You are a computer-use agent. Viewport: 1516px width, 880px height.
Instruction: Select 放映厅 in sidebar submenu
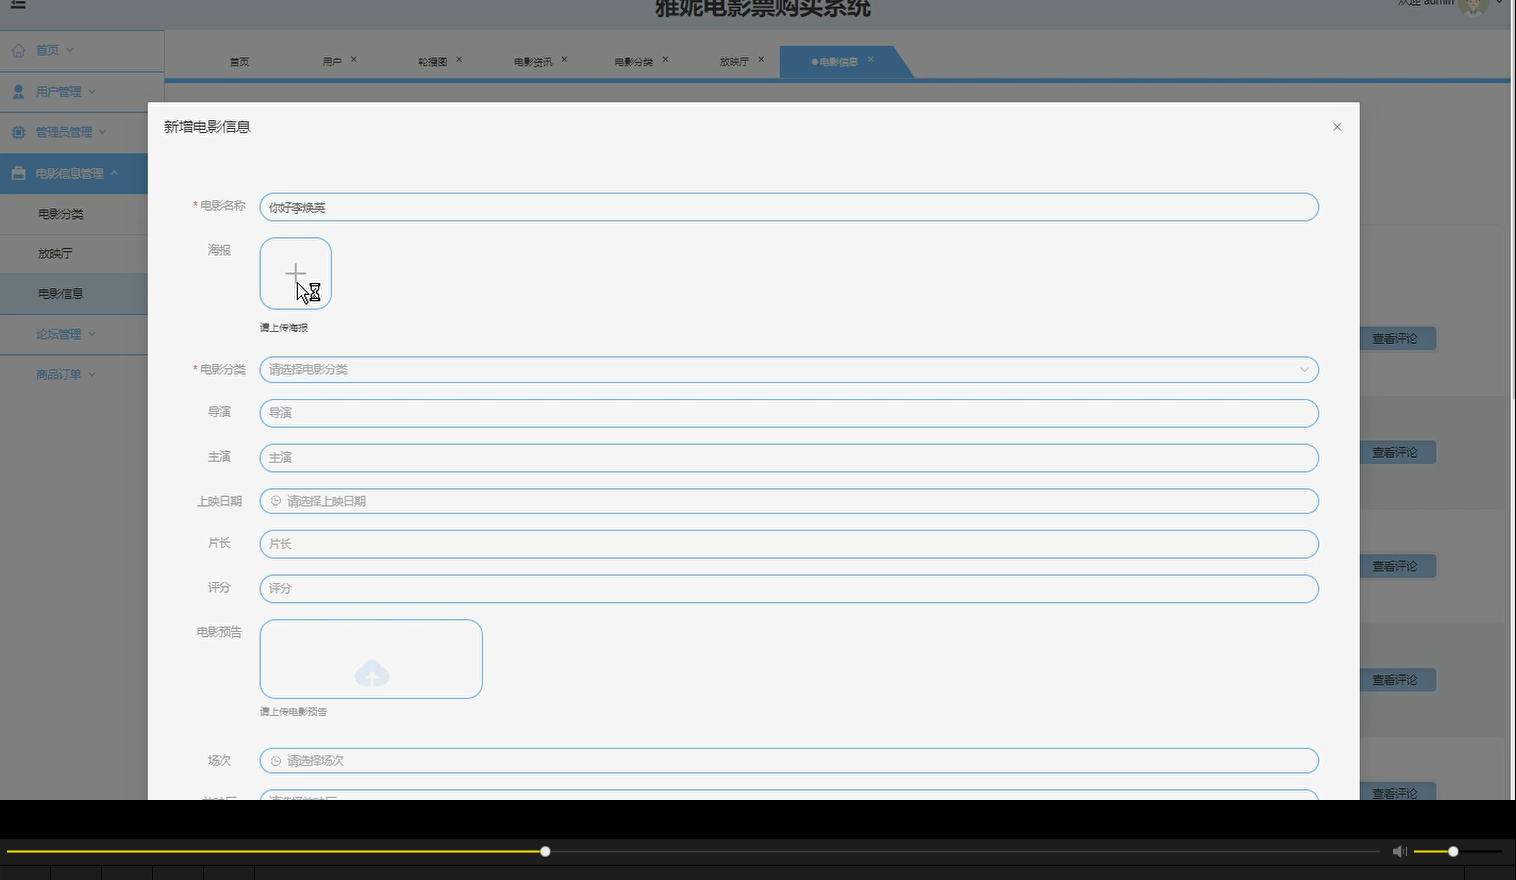56,254
